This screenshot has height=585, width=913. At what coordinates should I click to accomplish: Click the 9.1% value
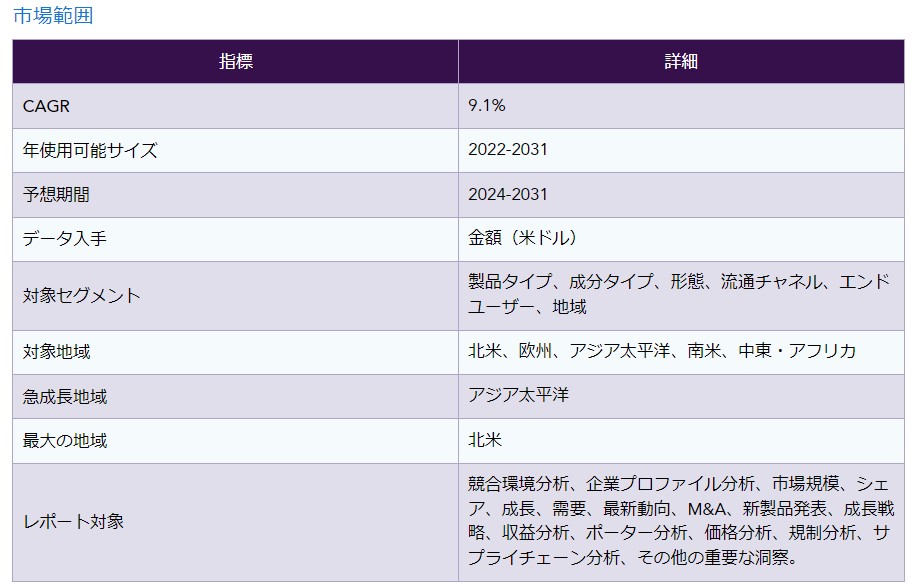click(487, 105)
